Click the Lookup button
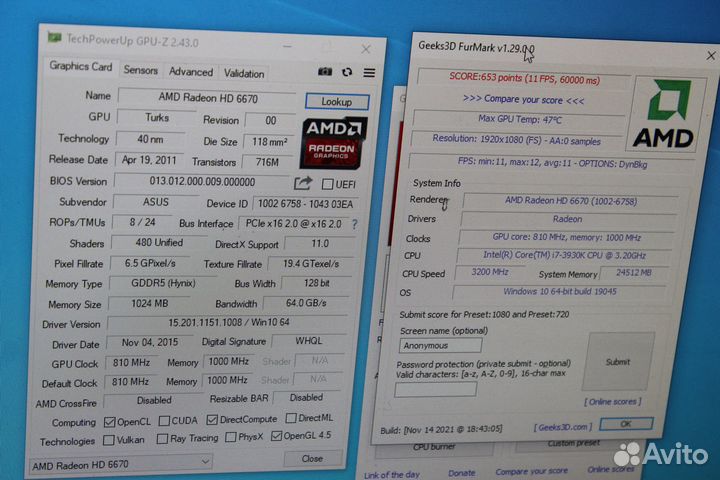The width and height of the screenshot is (720, 480). [x=337, y=102]
